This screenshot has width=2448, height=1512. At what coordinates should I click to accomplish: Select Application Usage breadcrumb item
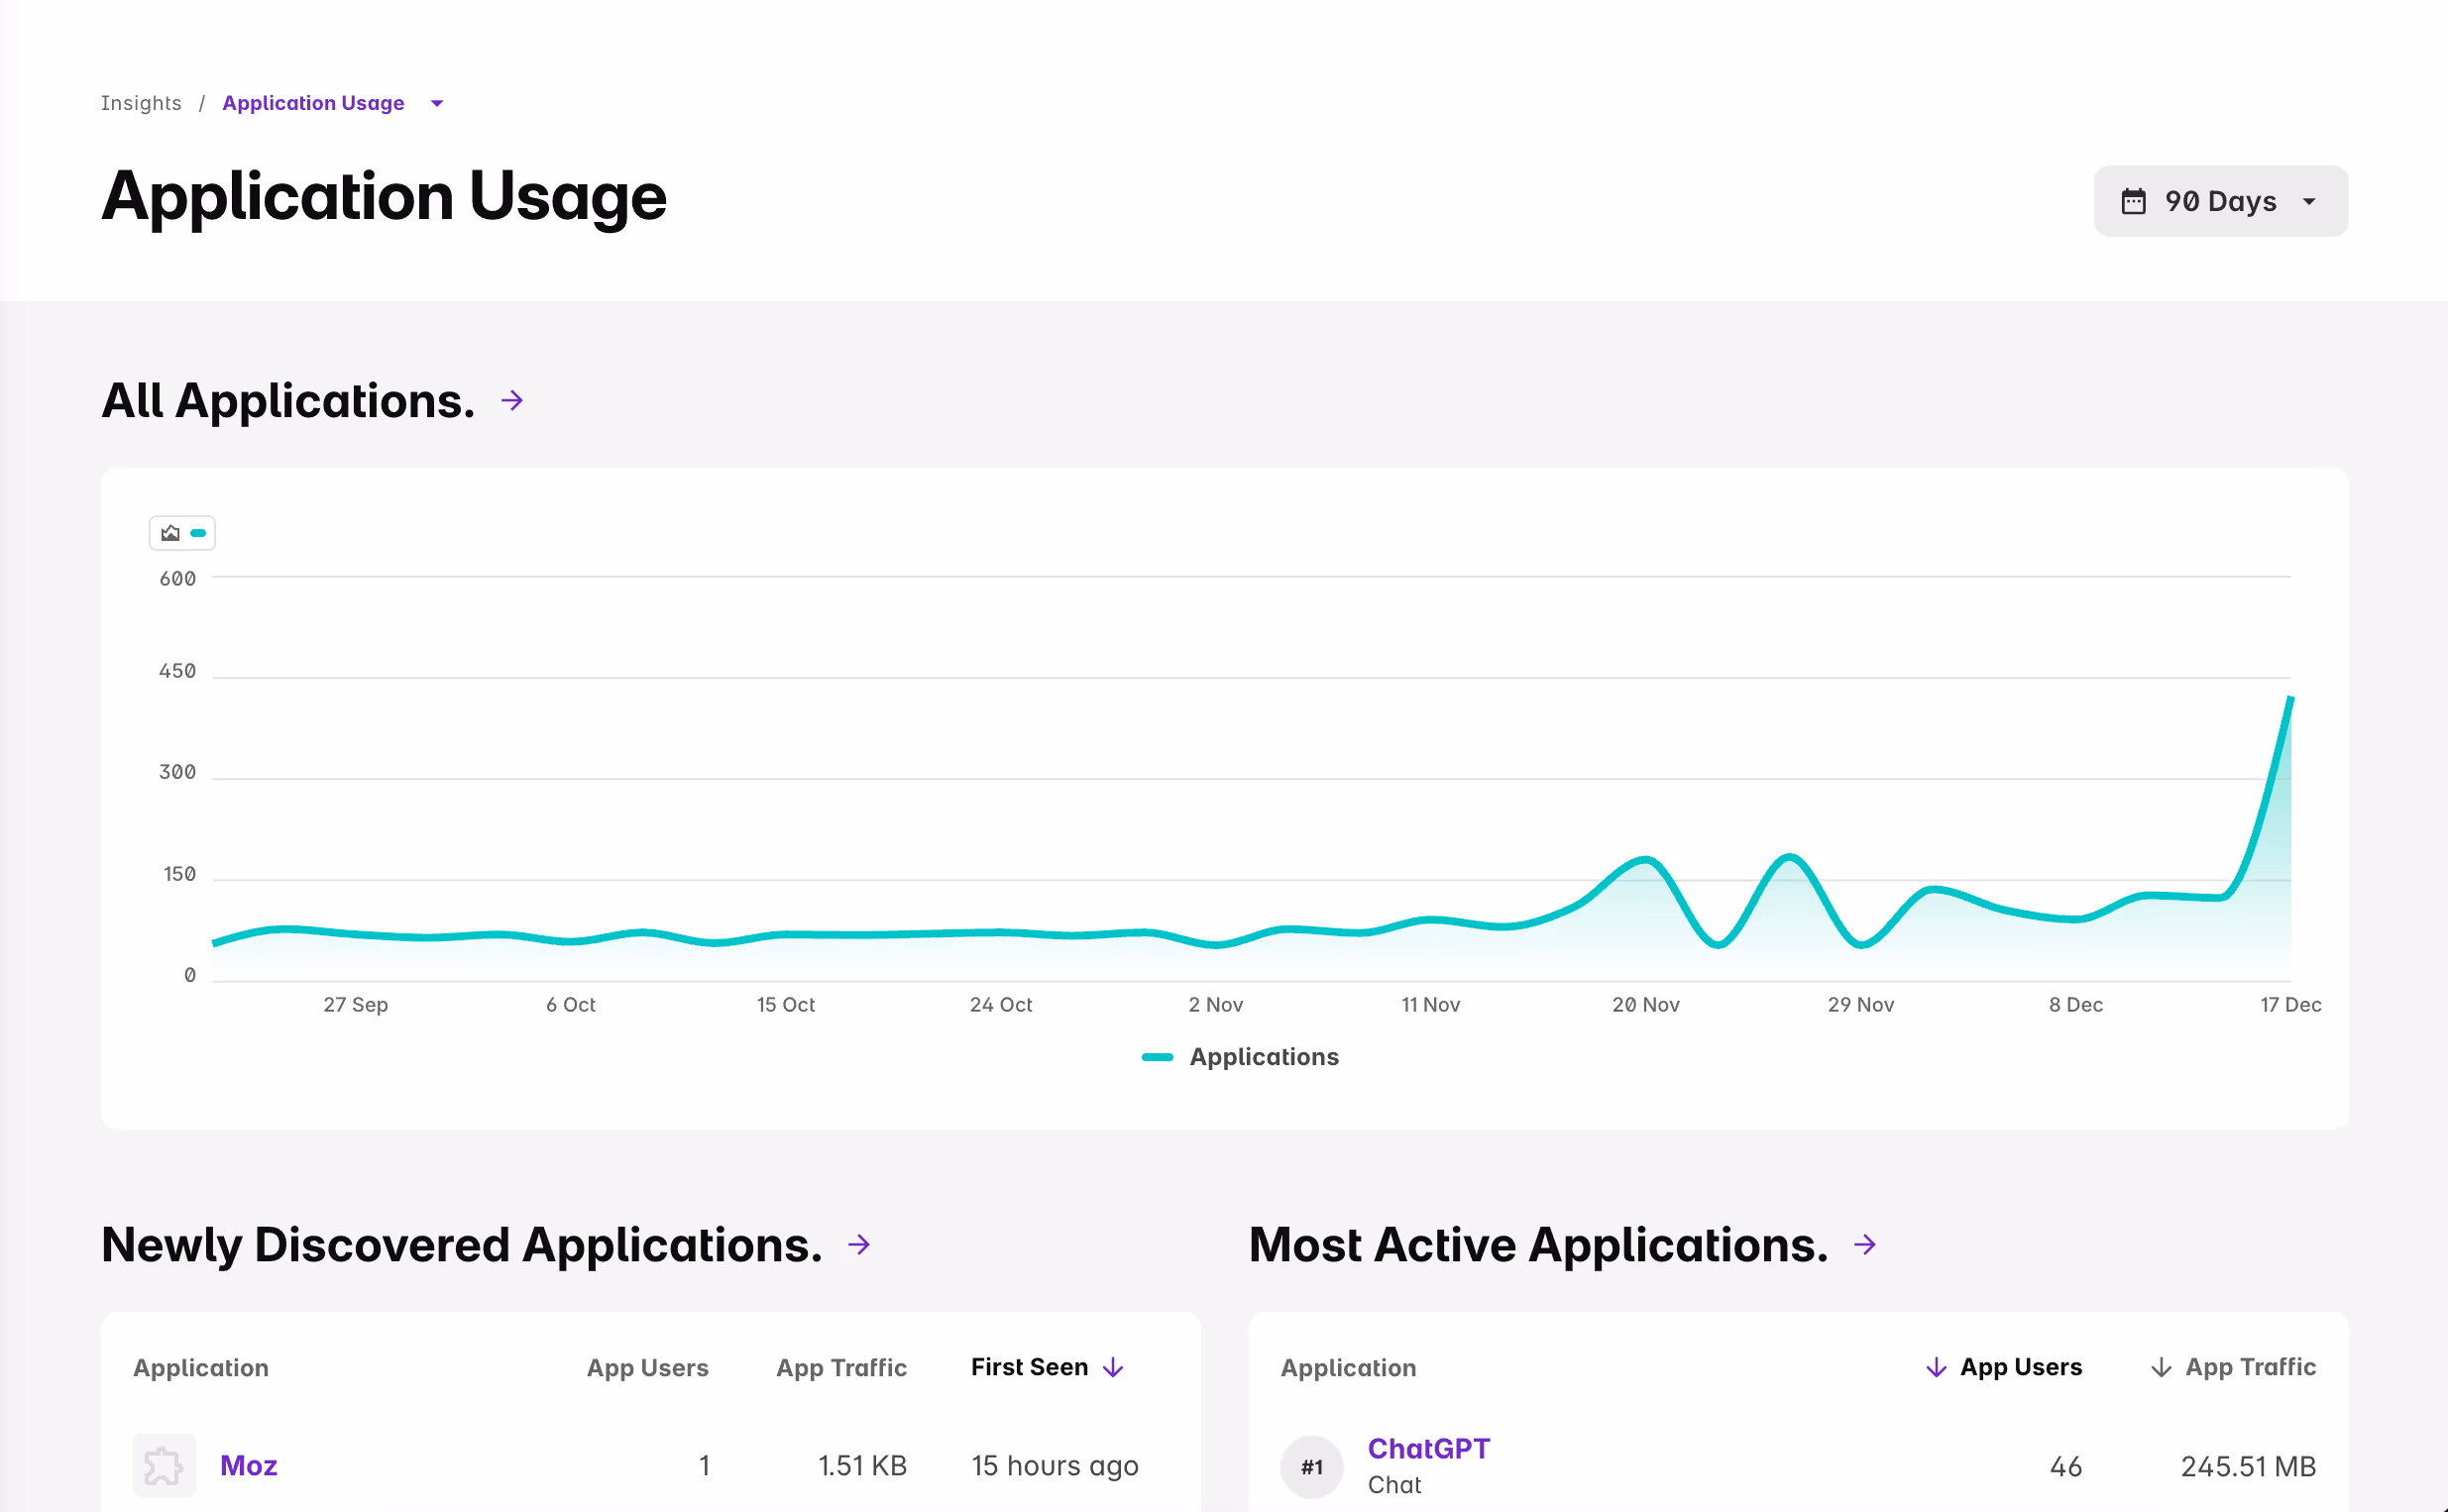(313, 103)
